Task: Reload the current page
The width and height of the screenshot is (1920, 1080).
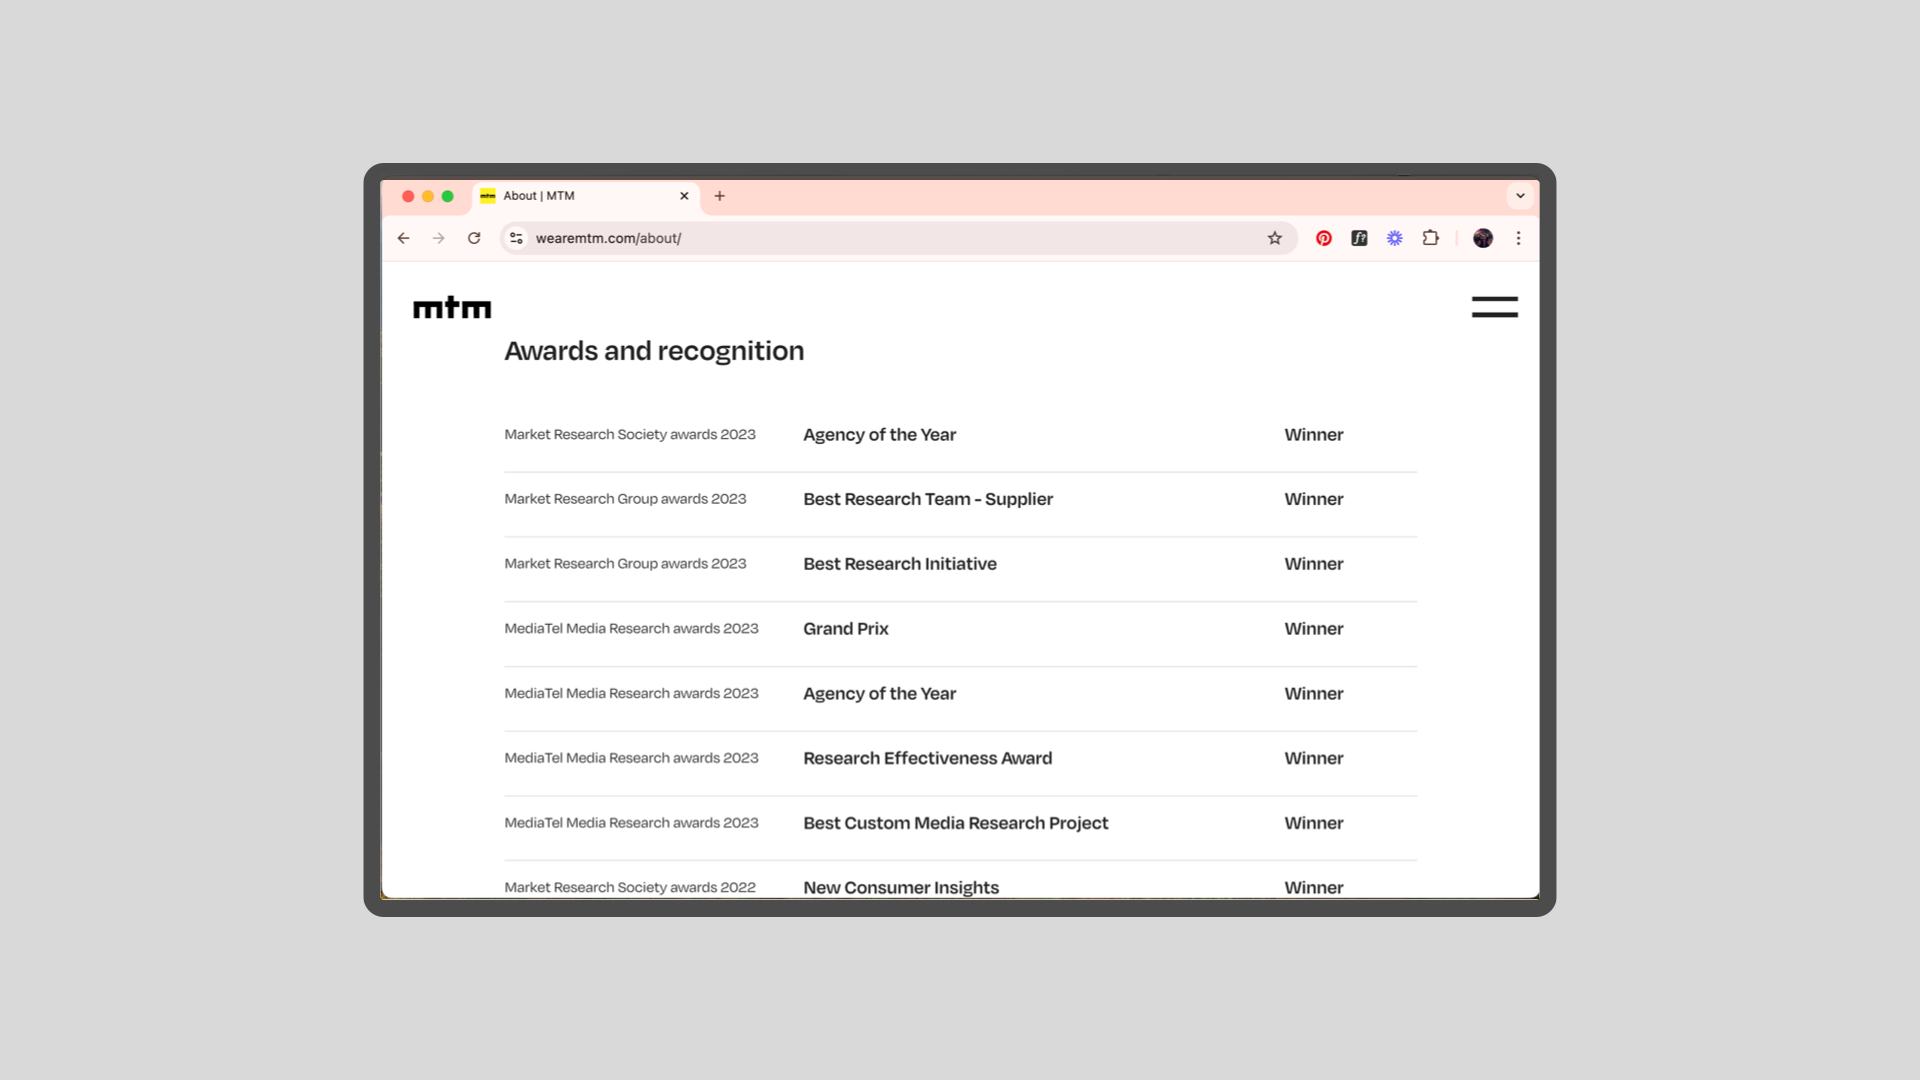Action: pyautogui.click(x=474, y=238)
